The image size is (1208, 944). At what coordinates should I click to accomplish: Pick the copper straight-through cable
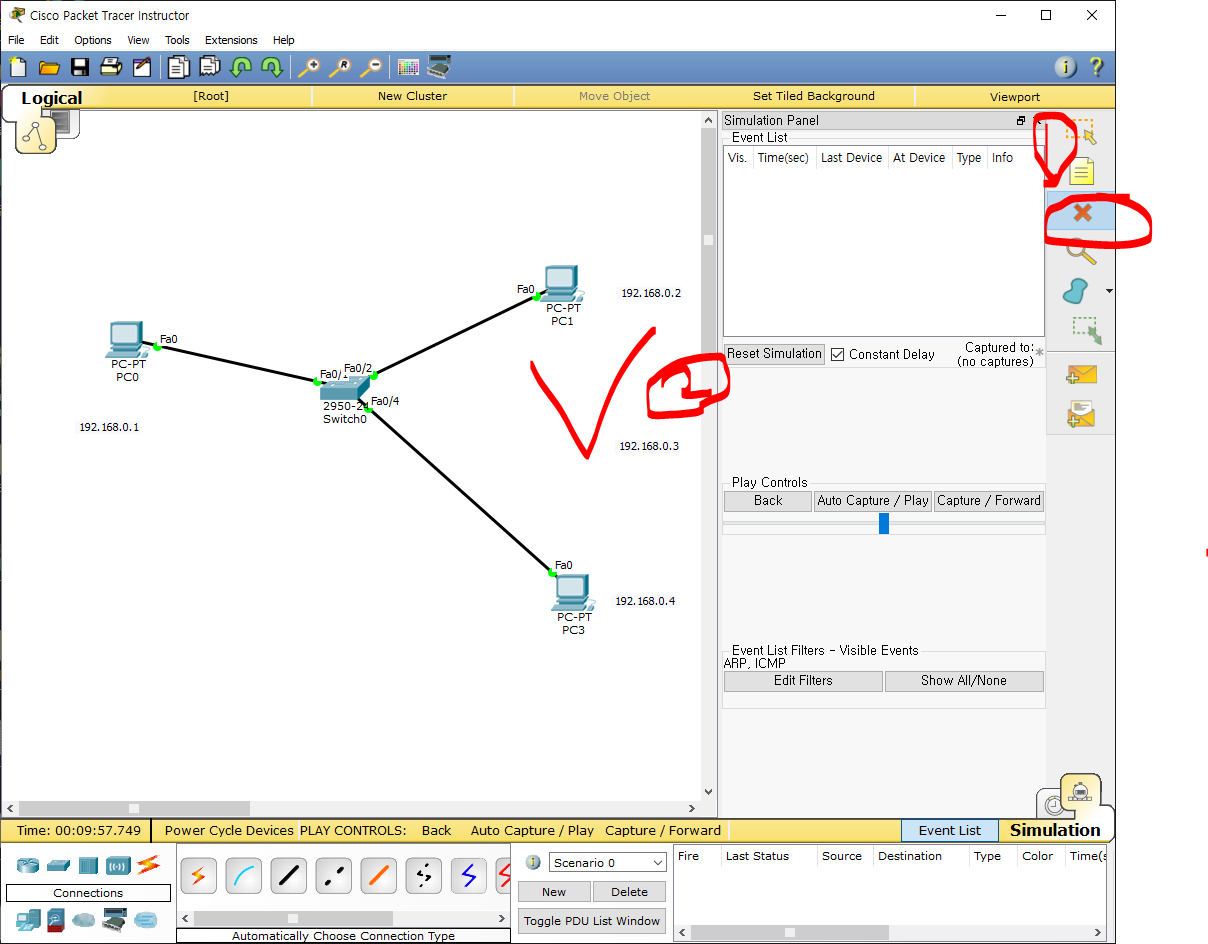288,876
